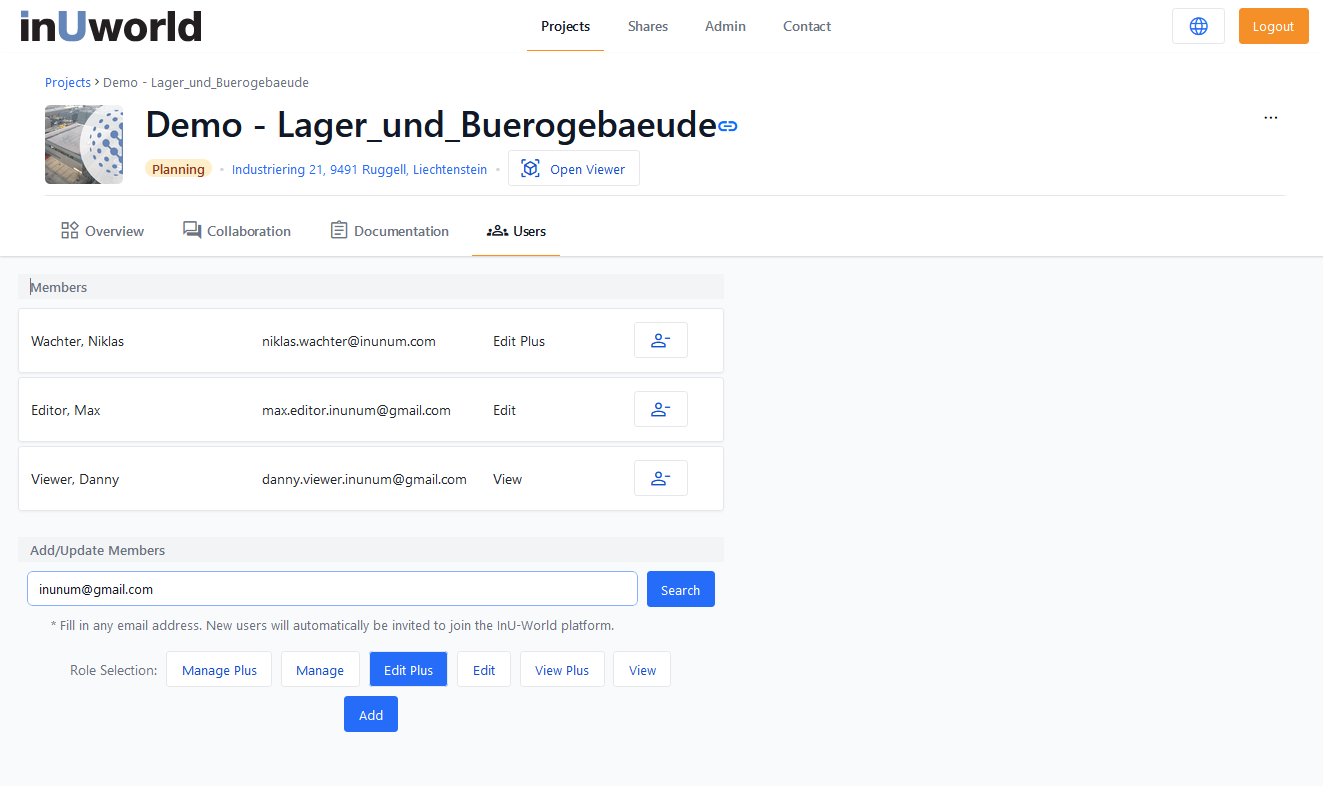Viewport: 1323px width, 786px height.
Task: Click the Projects breadcrumb link
Action: coord(67,82)
